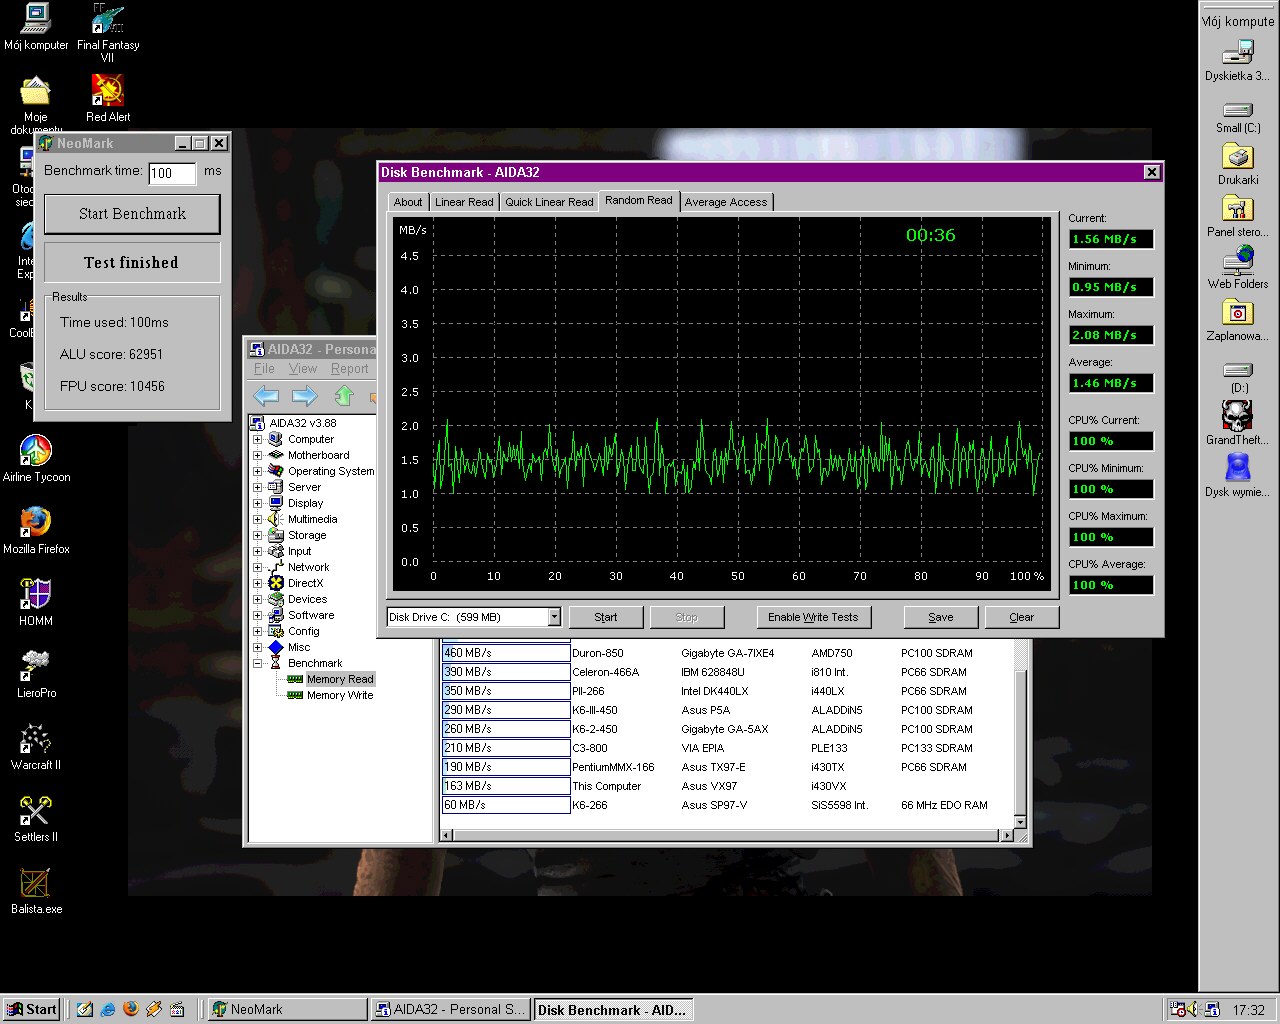Expand the Misc tree node

coord(258,647)
